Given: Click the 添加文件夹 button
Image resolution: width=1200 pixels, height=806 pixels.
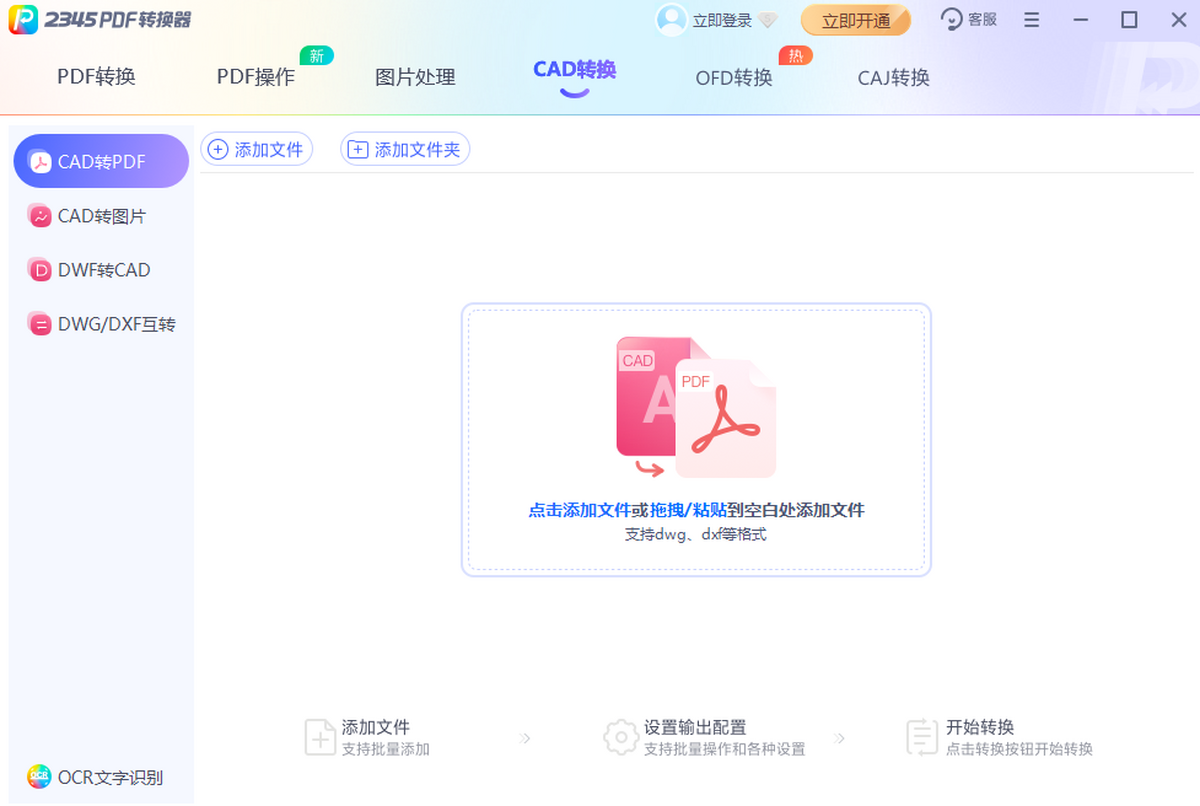Looking at the screenshot, I should click(x=405, y=150).
